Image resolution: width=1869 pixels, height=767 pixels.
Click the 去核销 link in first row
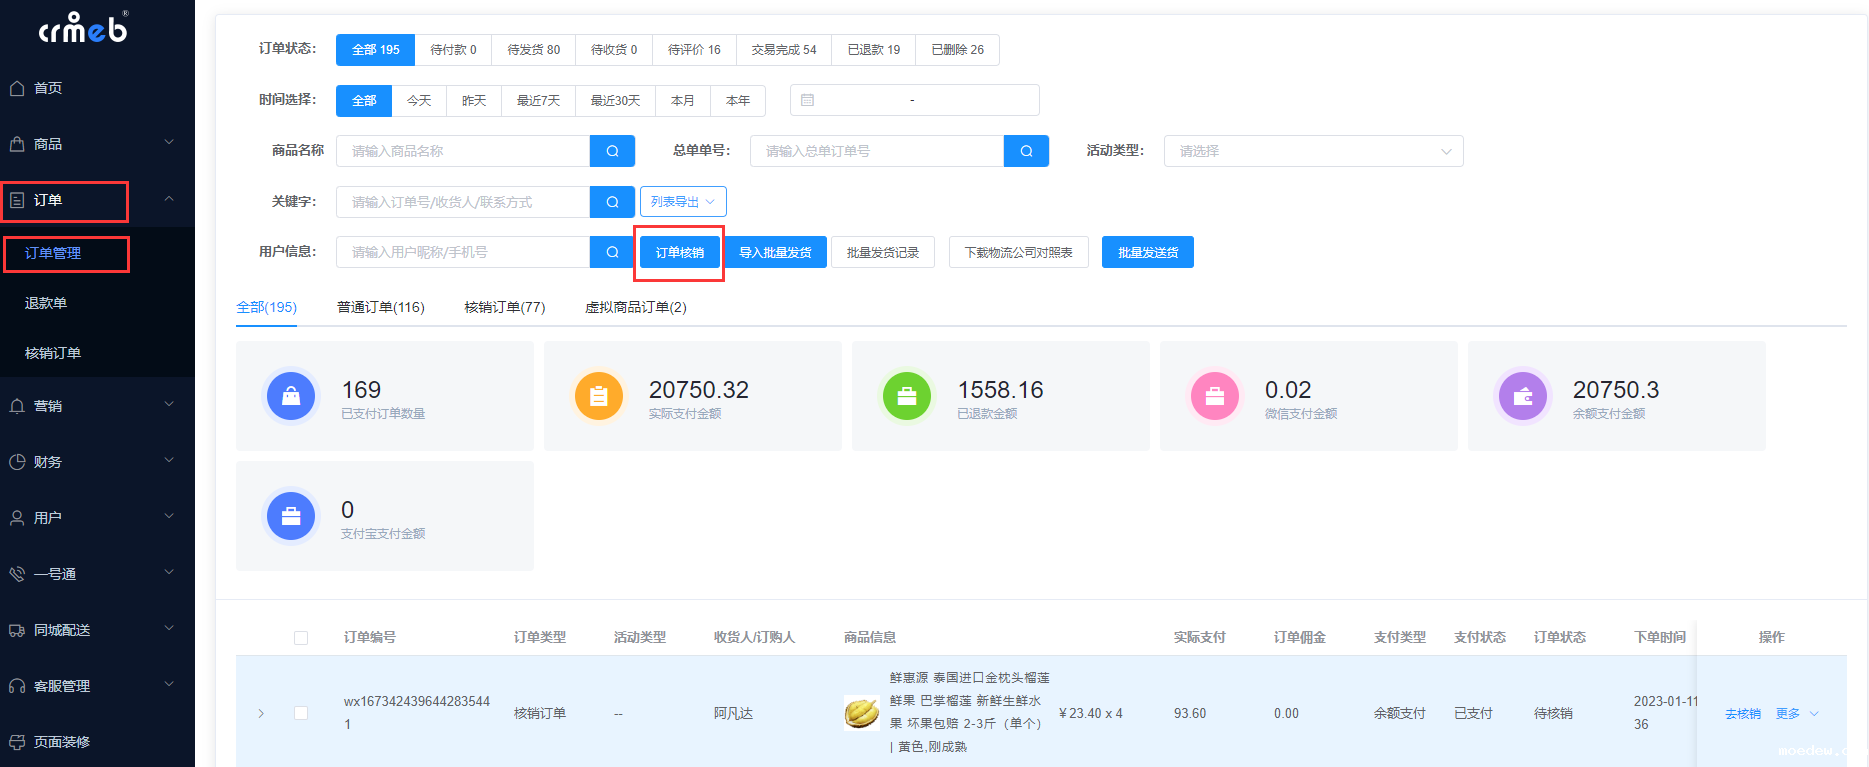click(1742, 714)
